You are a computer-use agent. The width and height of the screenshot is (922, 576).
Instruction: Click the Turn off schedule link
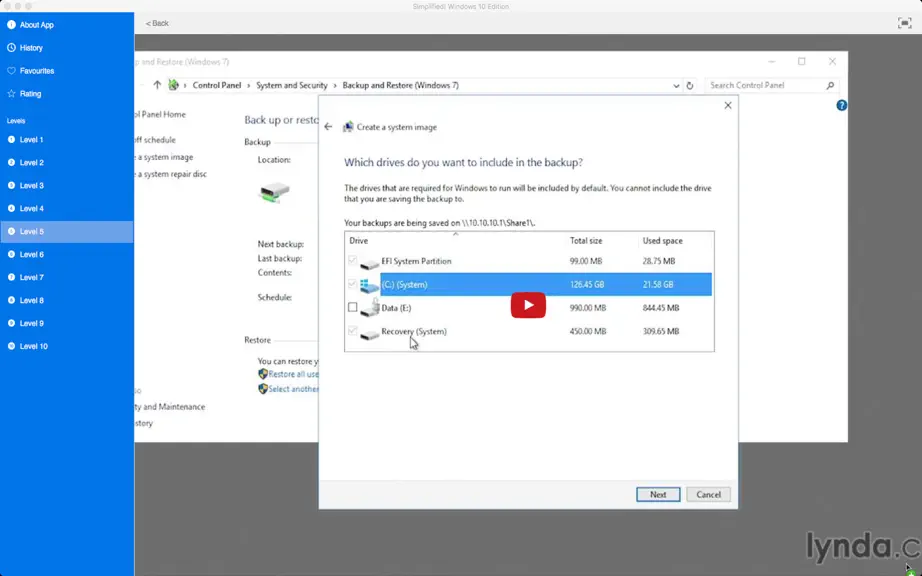[155, 140]
